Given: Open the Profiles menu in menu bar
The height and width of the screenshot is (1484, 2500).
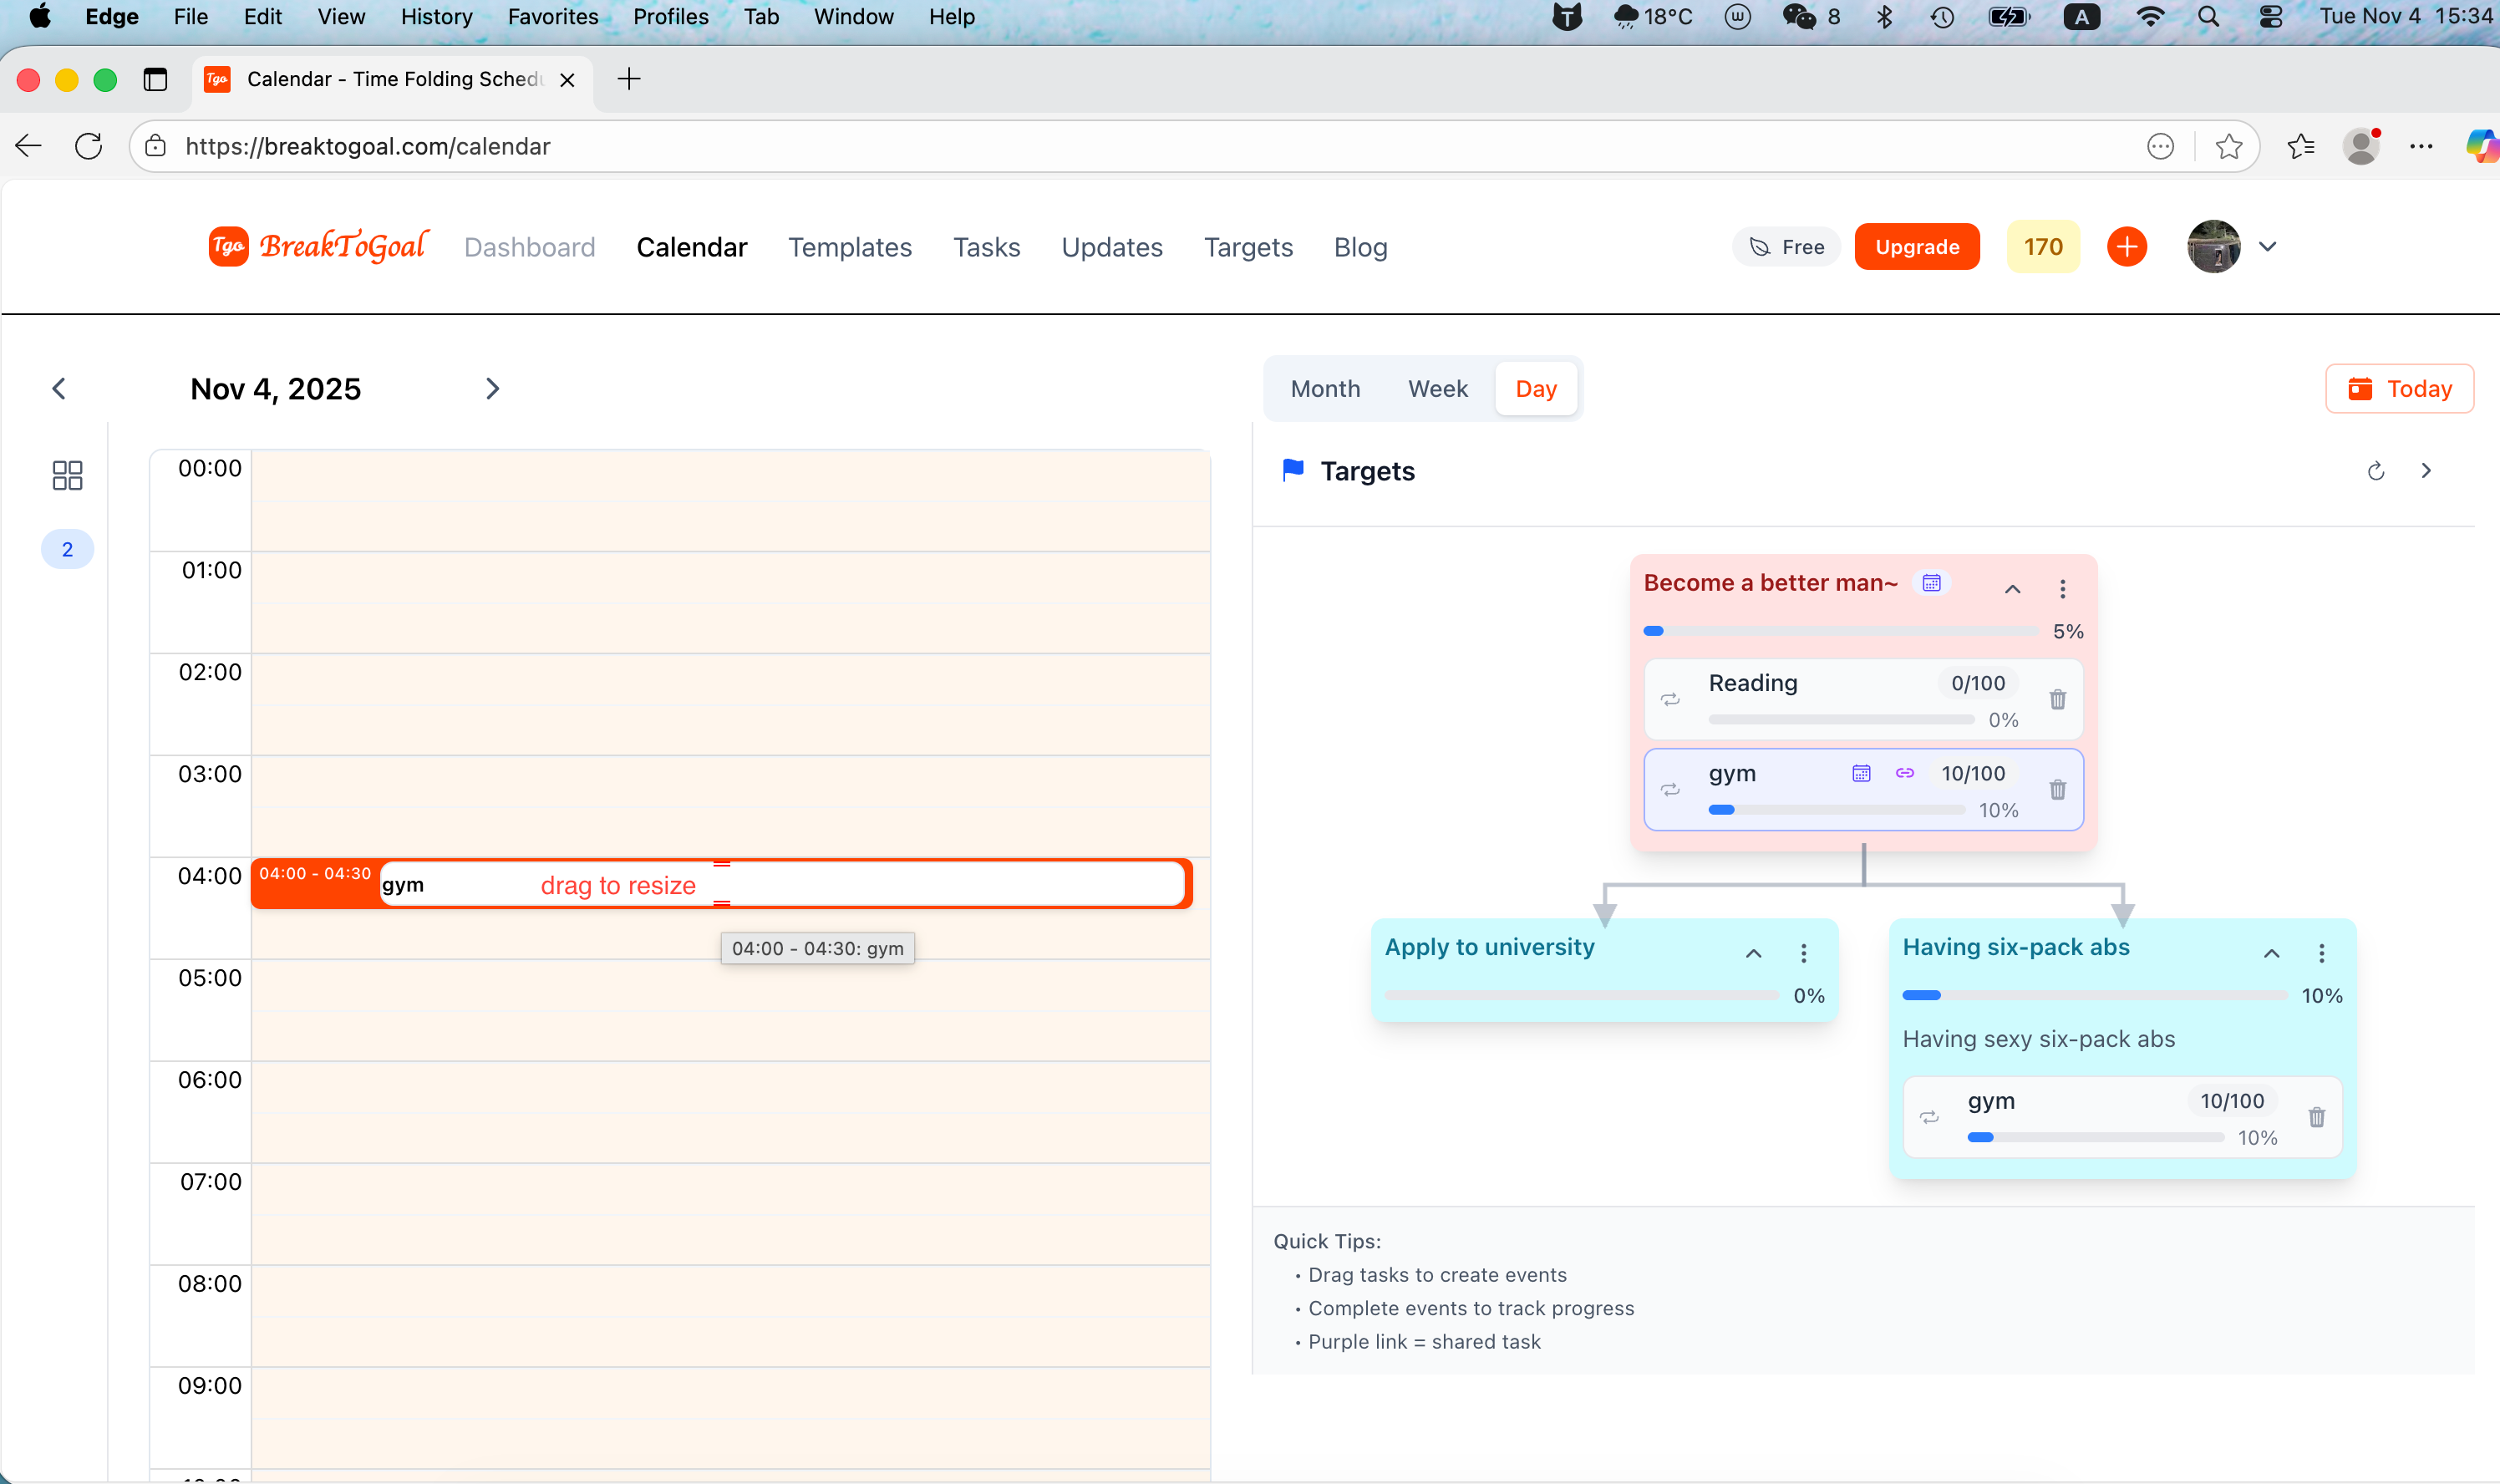Looking at the screenshot, I should tap(670, 16).
